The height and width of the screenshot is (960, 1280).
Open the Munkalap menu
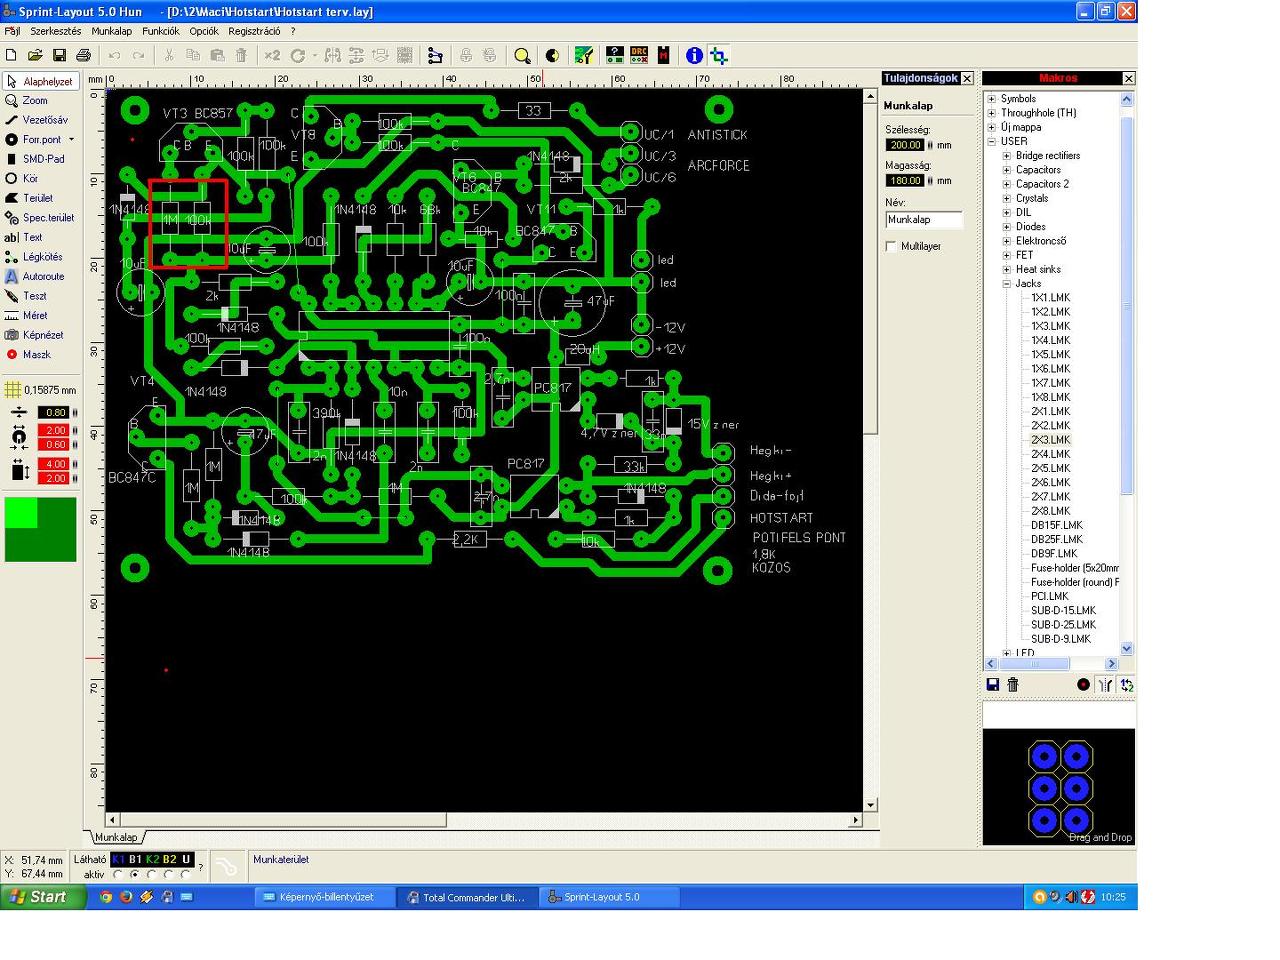tap(112, 31)
